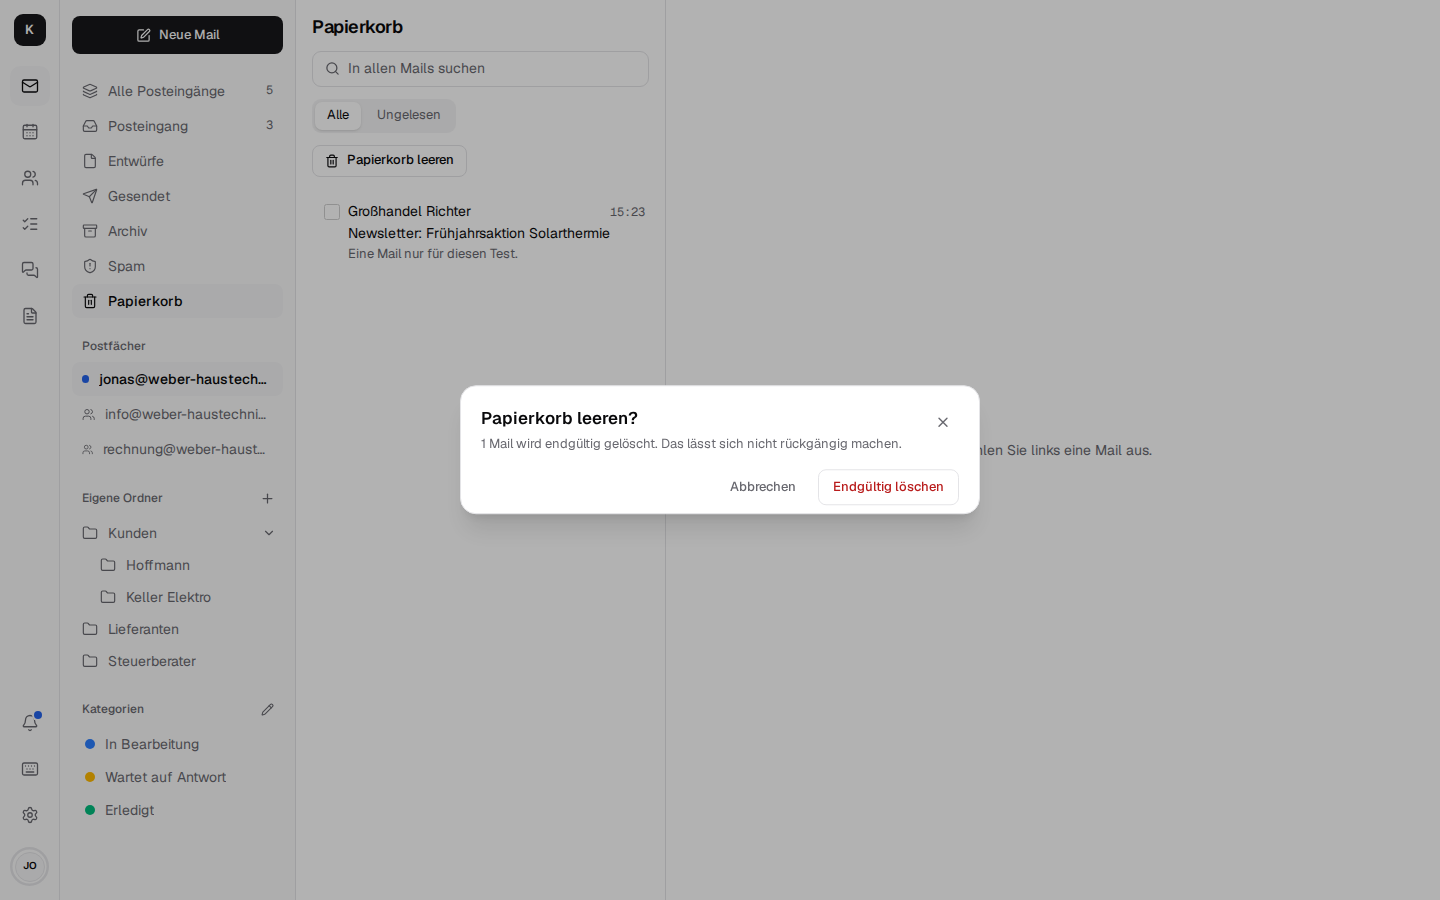This screenshot has width=1440, height=900.
Task: Open the Gesendet folder
Action: click(177, 196)
